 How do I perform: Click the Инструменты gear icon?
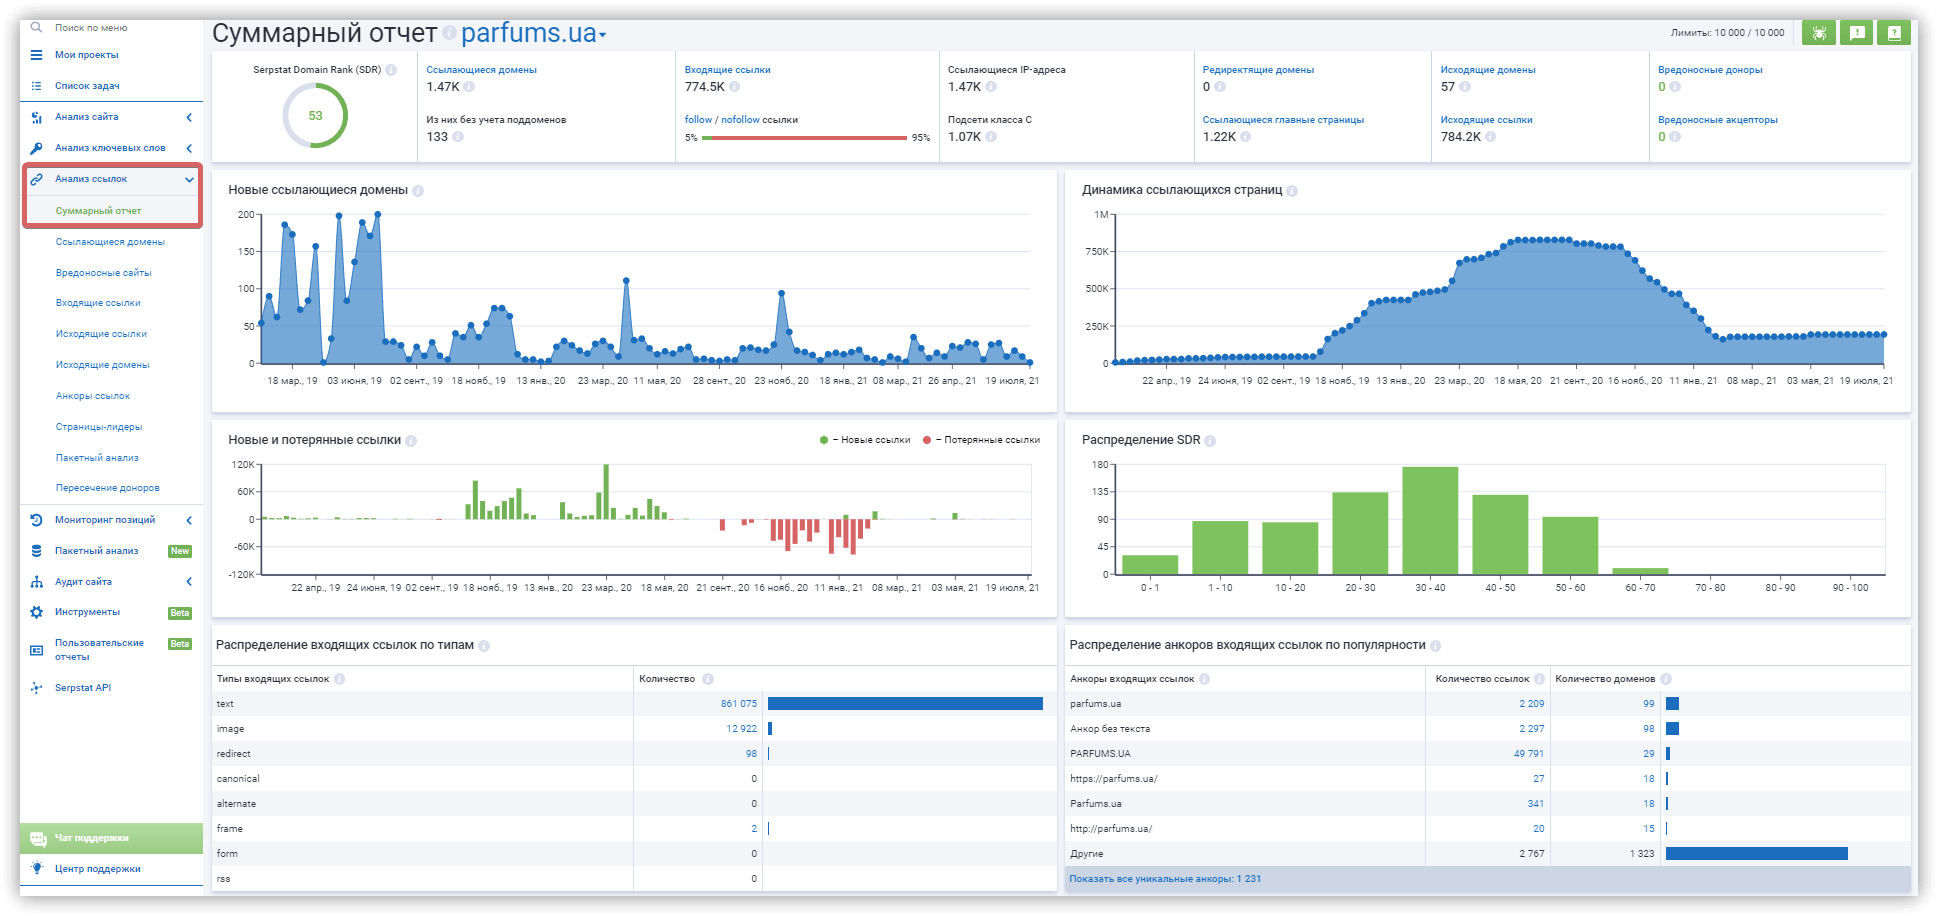point(36,612)
